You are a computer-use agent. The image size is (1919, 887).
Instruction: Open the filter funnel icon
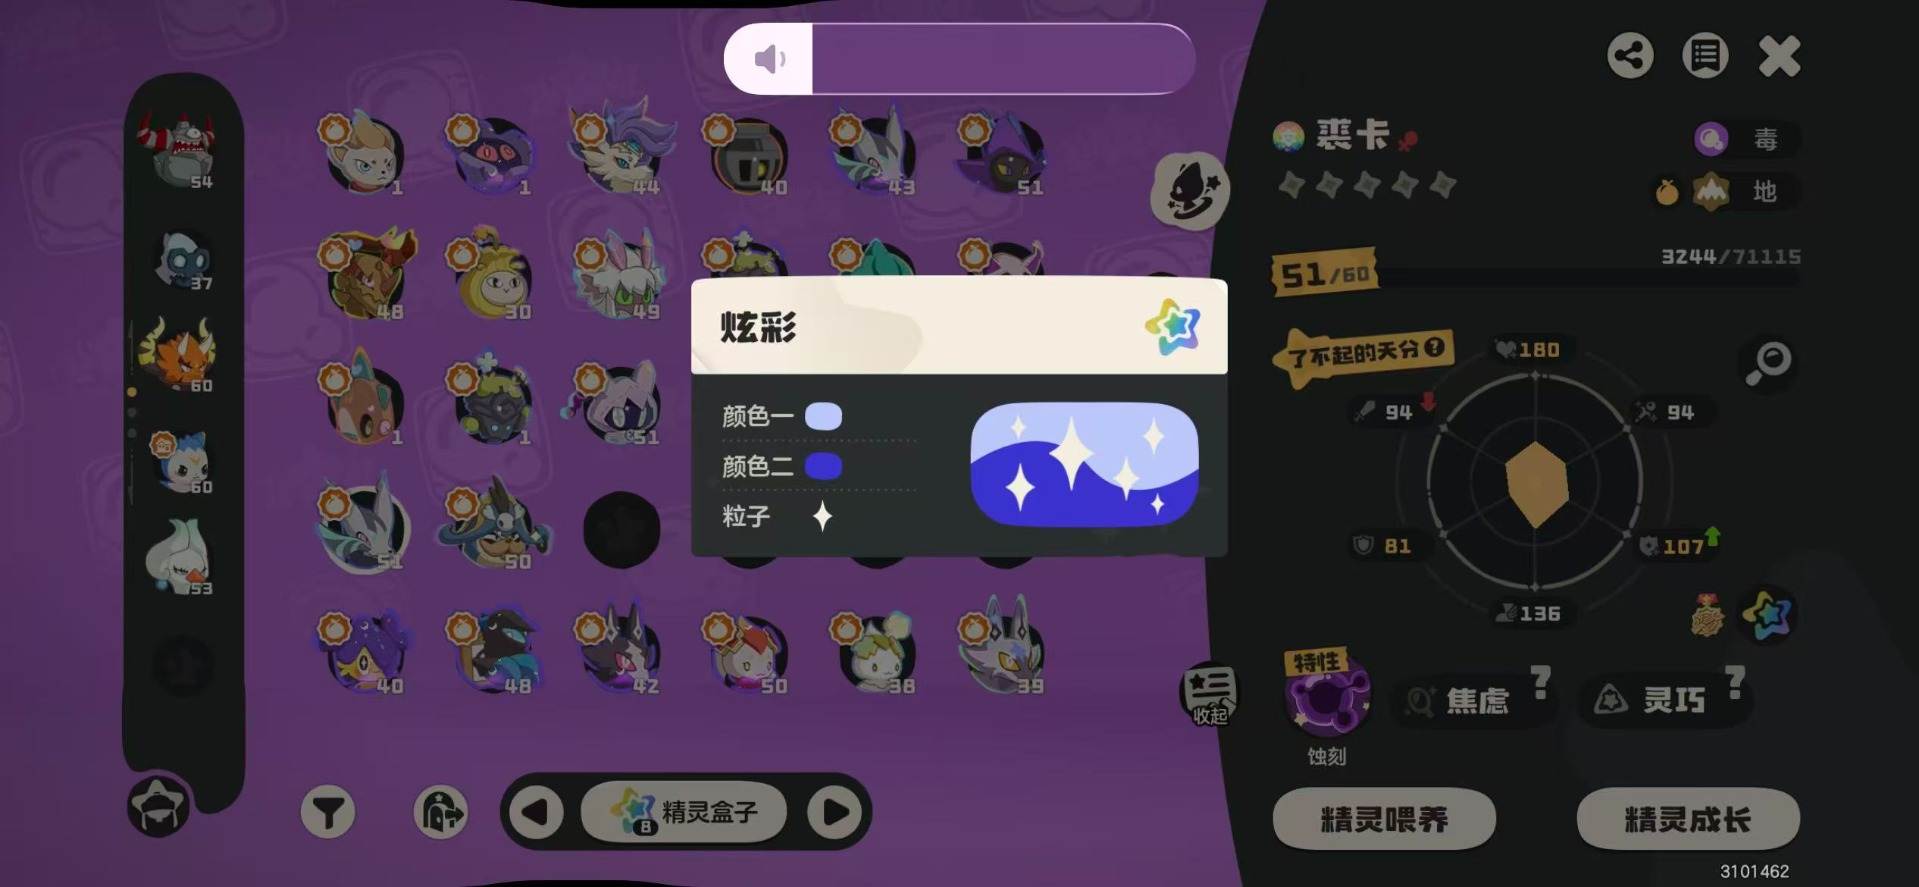(328, 811)
